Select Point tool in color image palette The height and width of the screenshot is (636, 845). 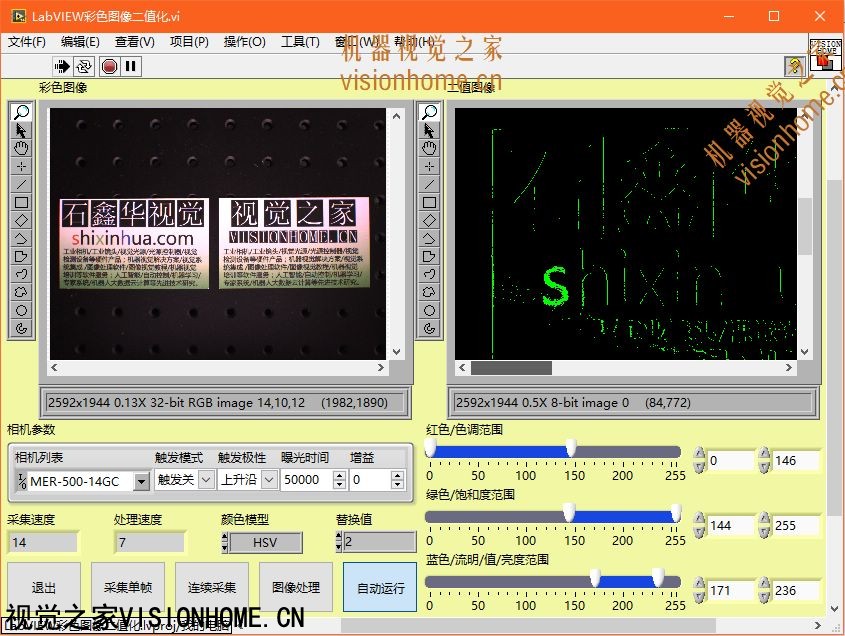[x=21, y=166]
